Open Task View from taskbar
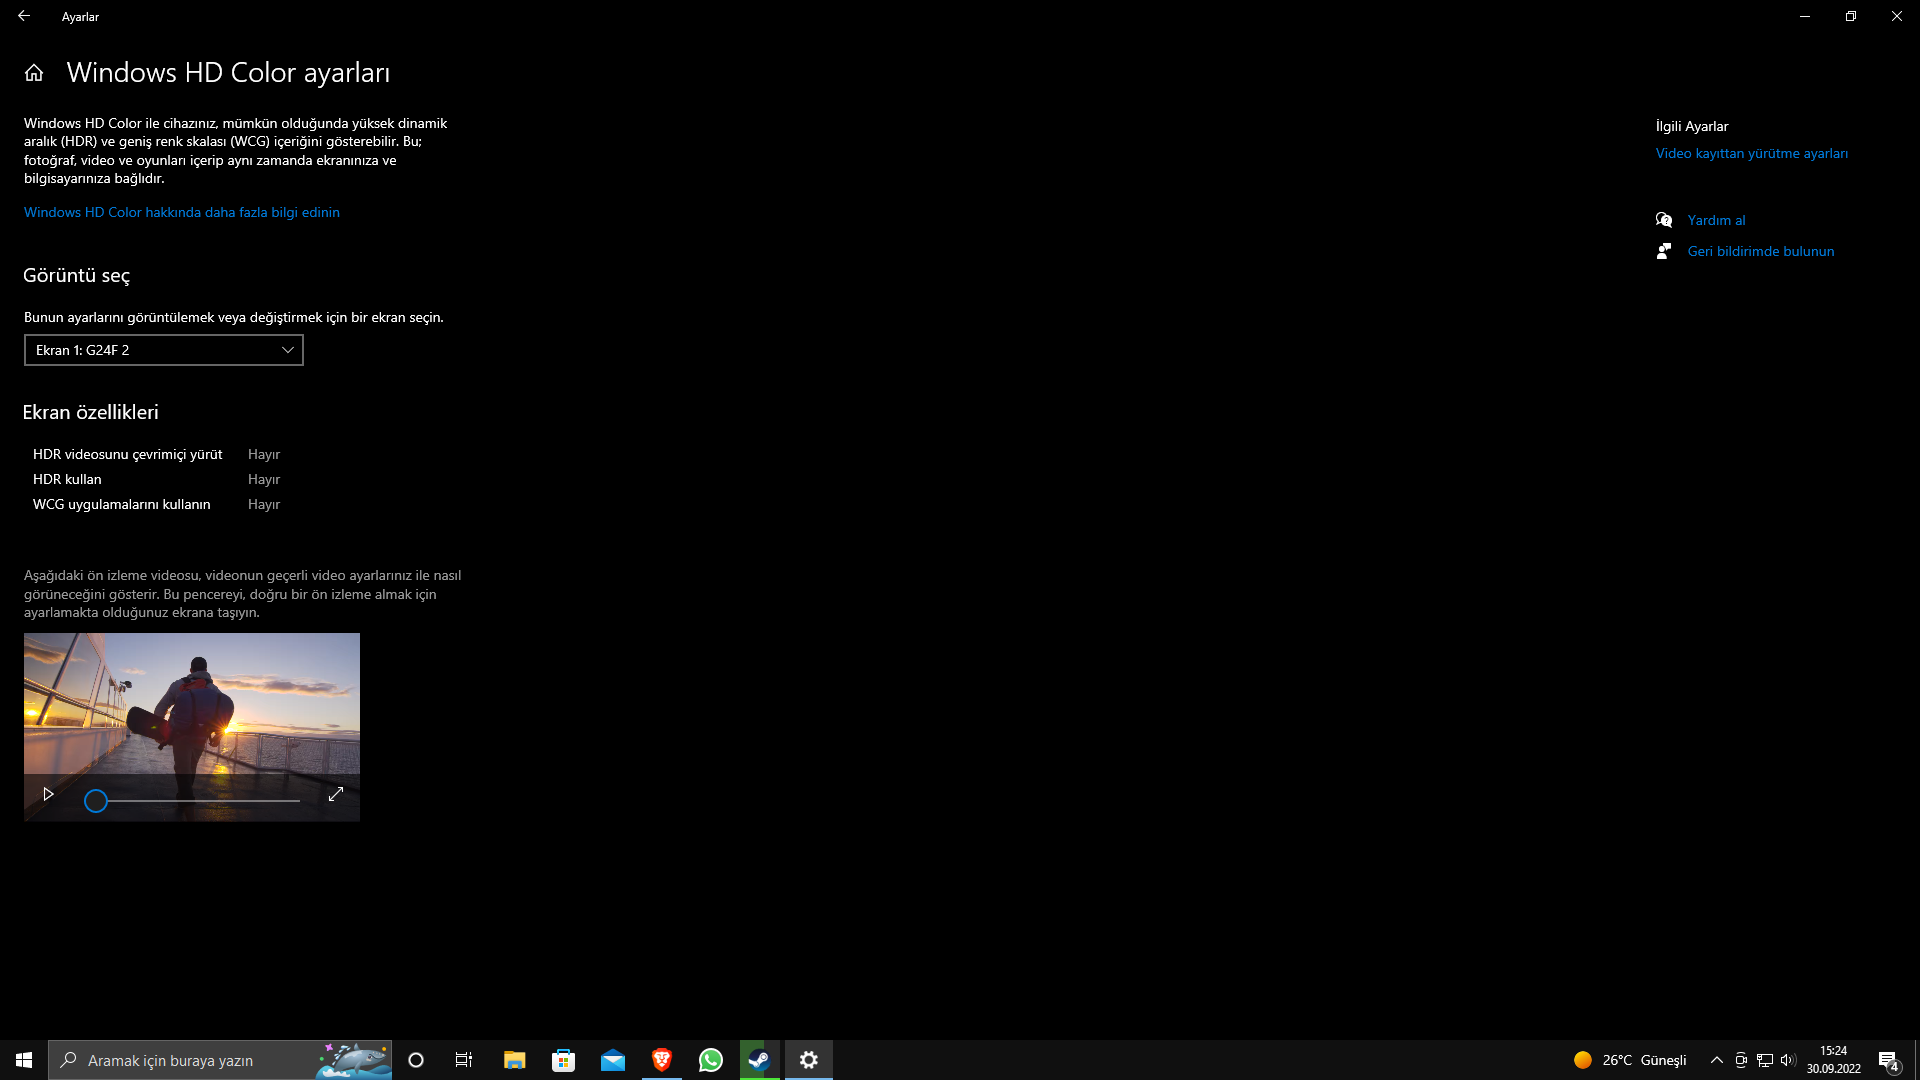Image resolution: width=1920 pixels, height=1080 pixels. pyautogui.click(x=464, y=1060)
